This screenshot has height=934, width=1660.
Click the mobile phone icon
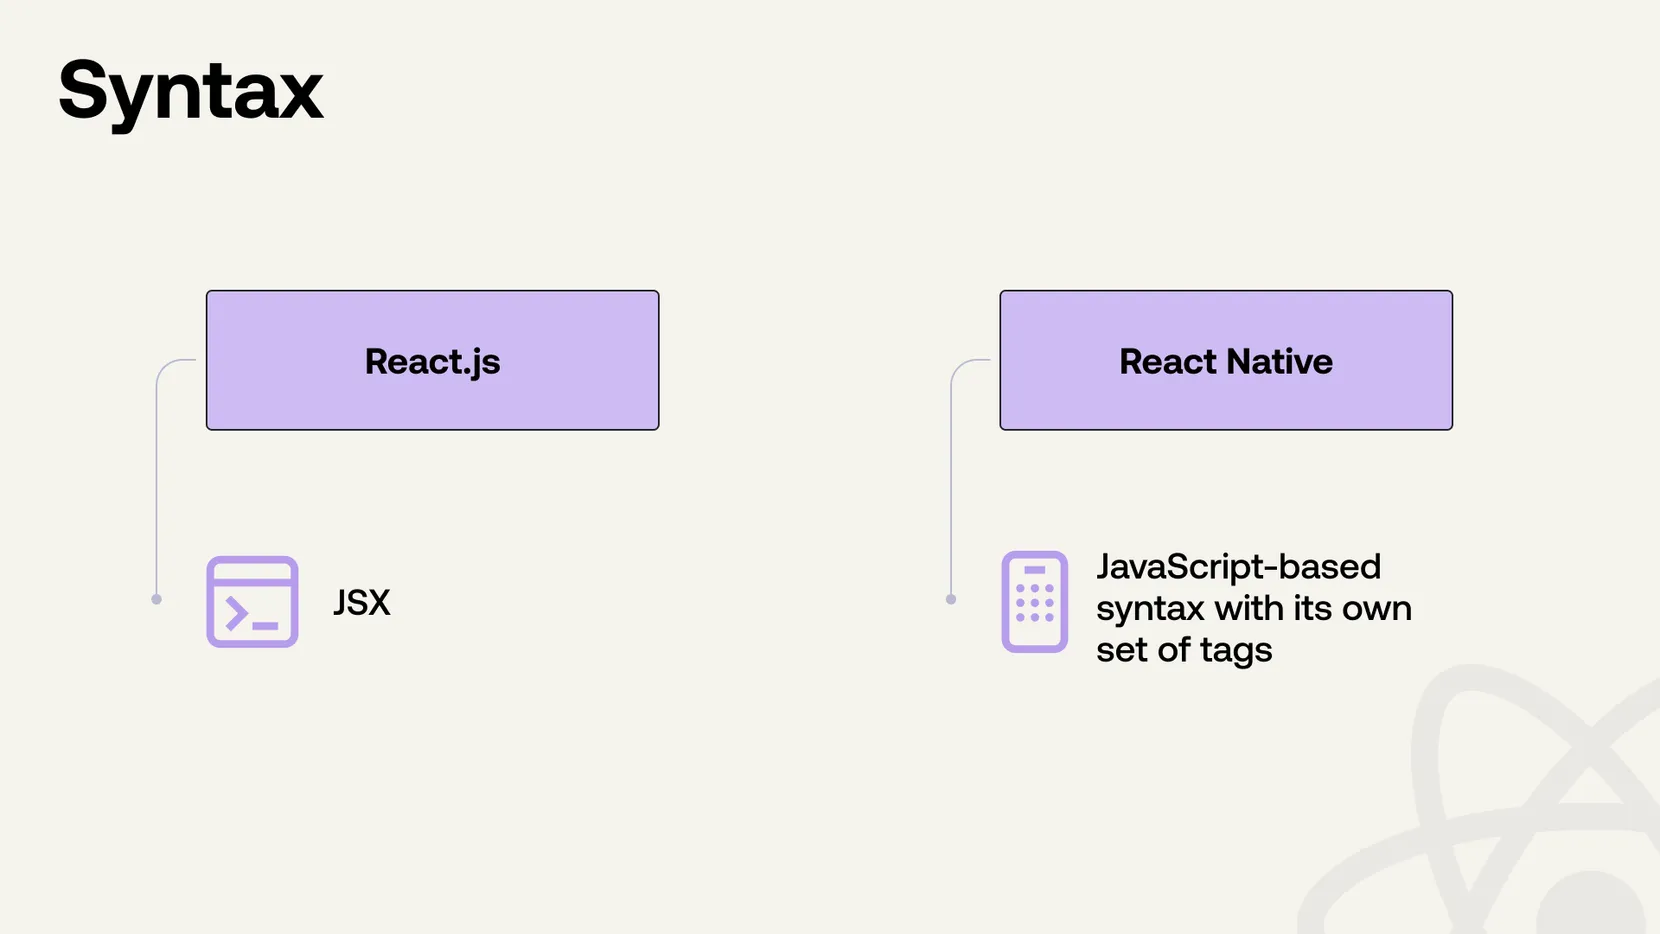[1035, 602]
